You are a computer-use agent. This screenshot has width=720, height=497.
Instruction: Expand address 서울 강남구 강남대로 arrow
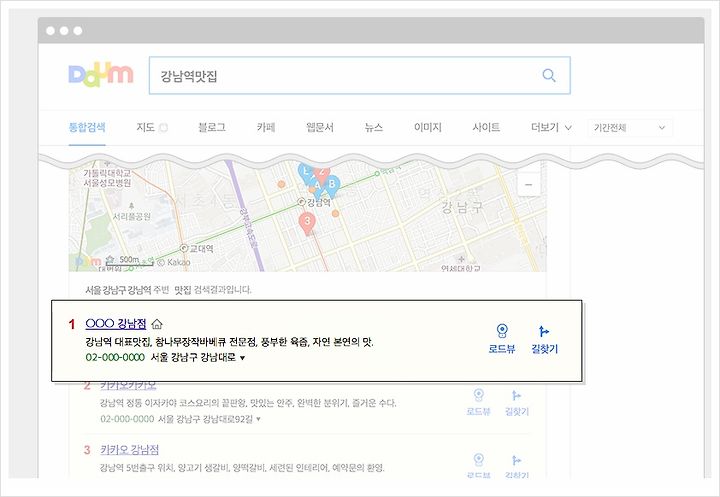point(242,358)
